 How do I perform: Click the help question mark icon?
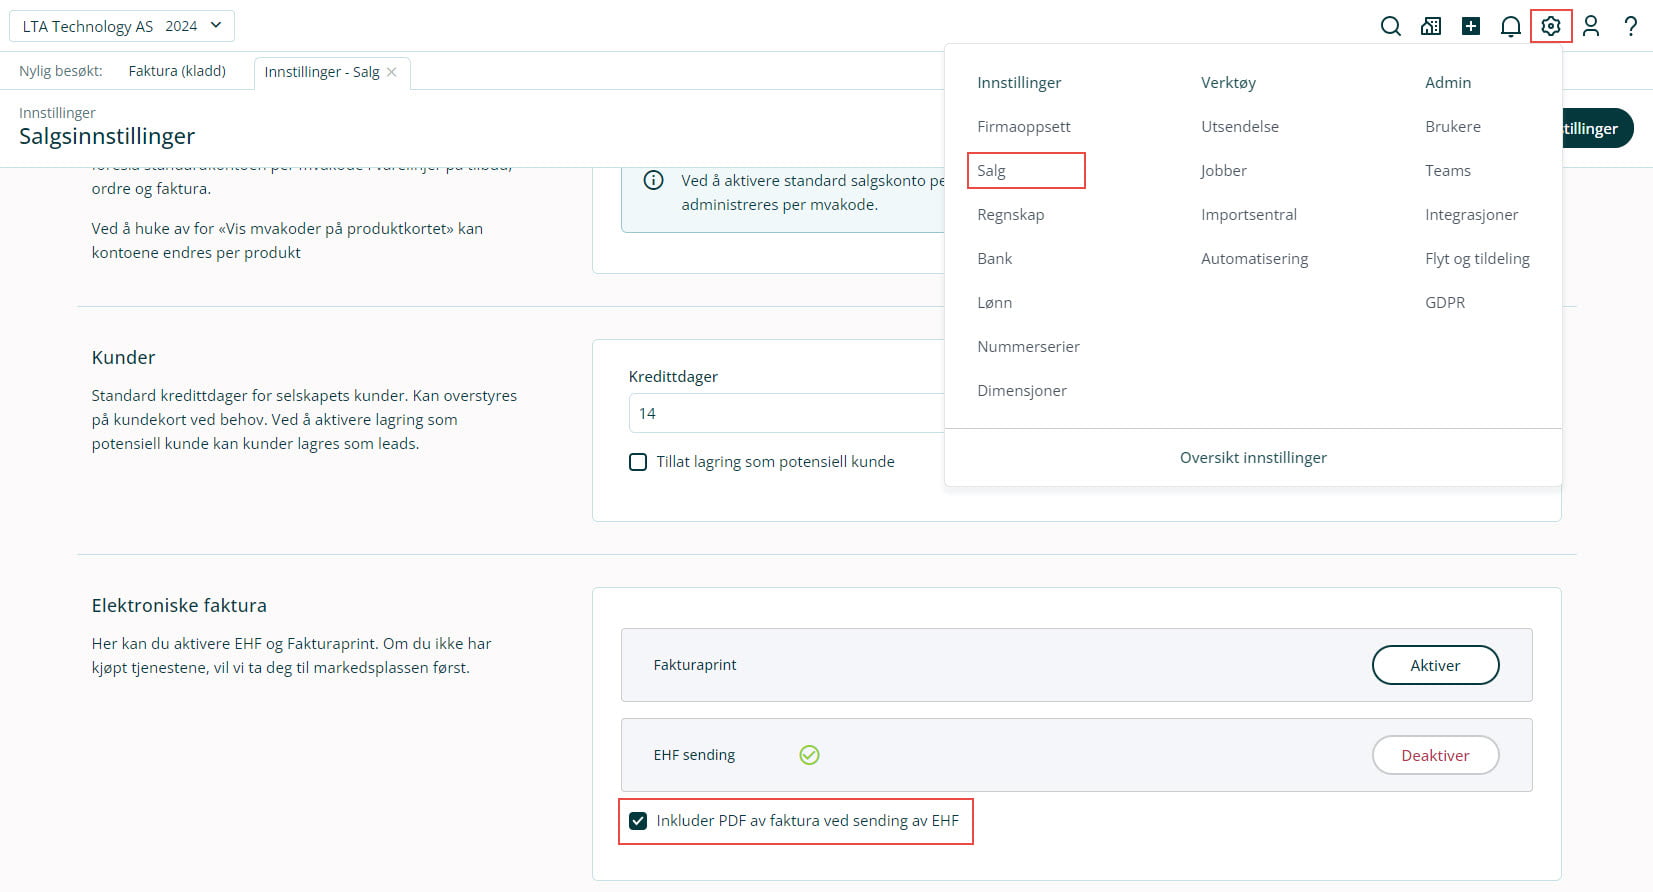pyautogui.click(x=1631, y=26)
